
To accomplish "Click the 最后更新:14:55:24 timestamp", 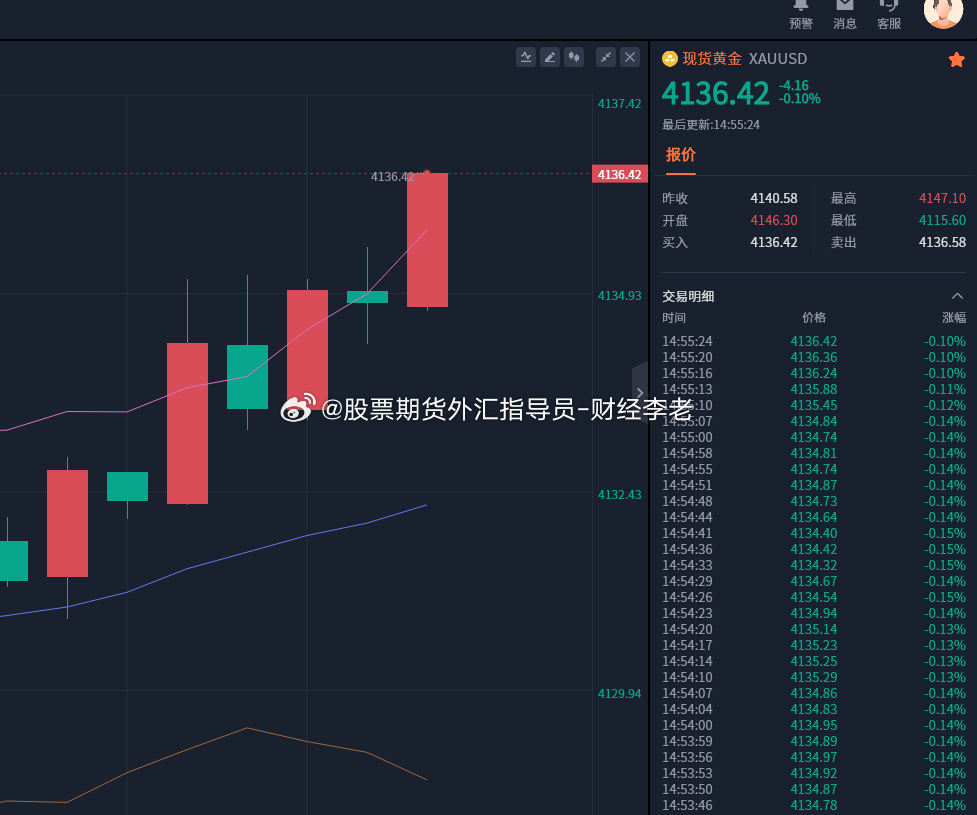I will tap(711, 125).
